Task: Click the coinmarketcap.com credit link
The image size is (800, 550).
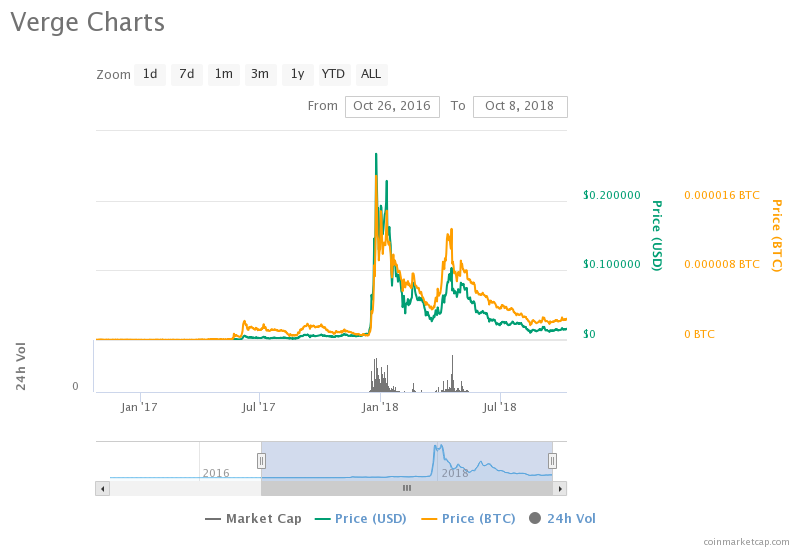Action: tap(746, 542)
